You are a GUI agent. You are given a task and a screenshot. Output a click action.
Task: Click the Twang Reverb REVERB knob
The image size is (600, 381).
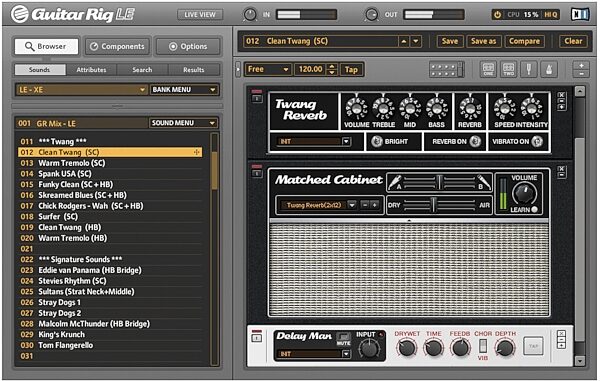pyautogui.click(x=470, y=108)
